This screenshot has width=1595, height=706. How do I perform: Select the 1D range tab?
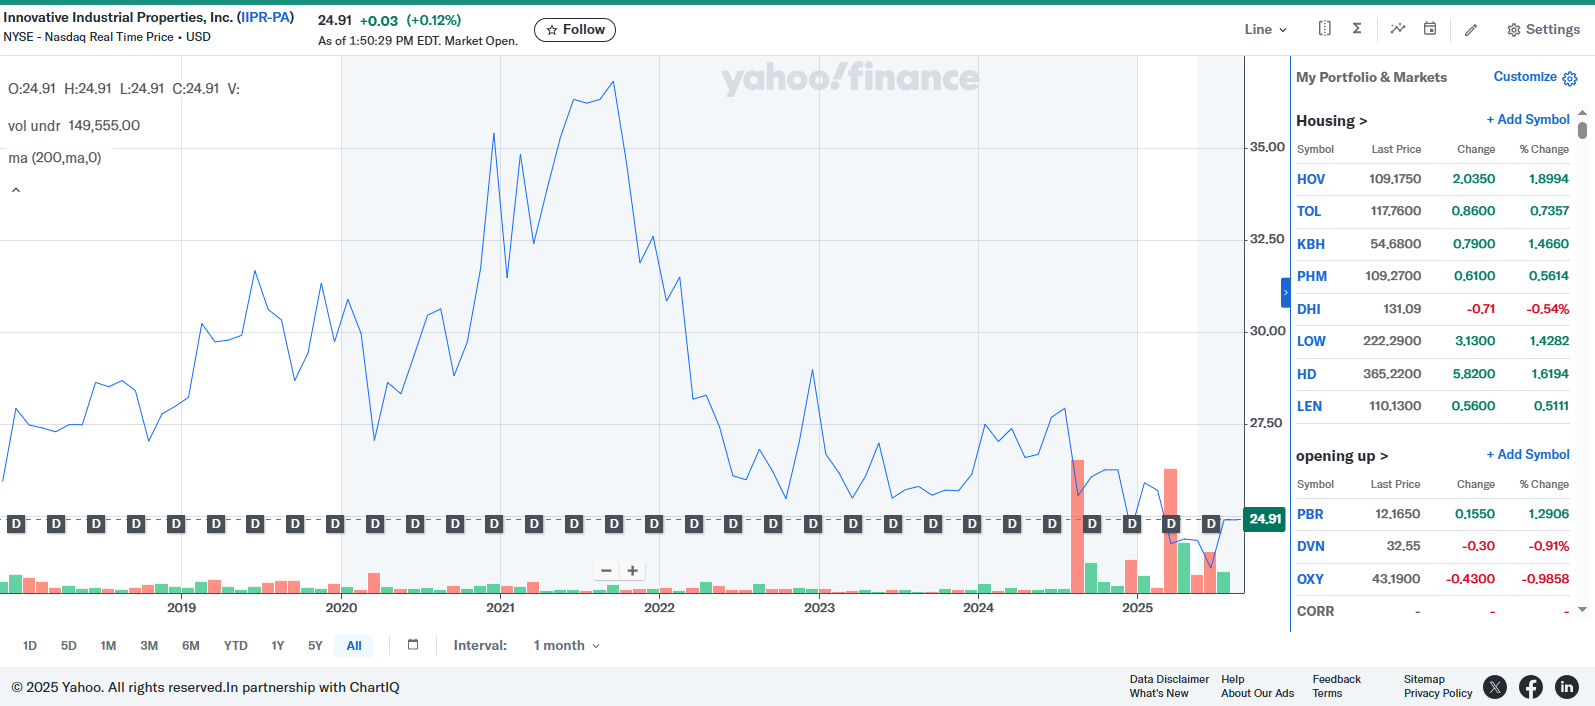(x=30, y=646)
